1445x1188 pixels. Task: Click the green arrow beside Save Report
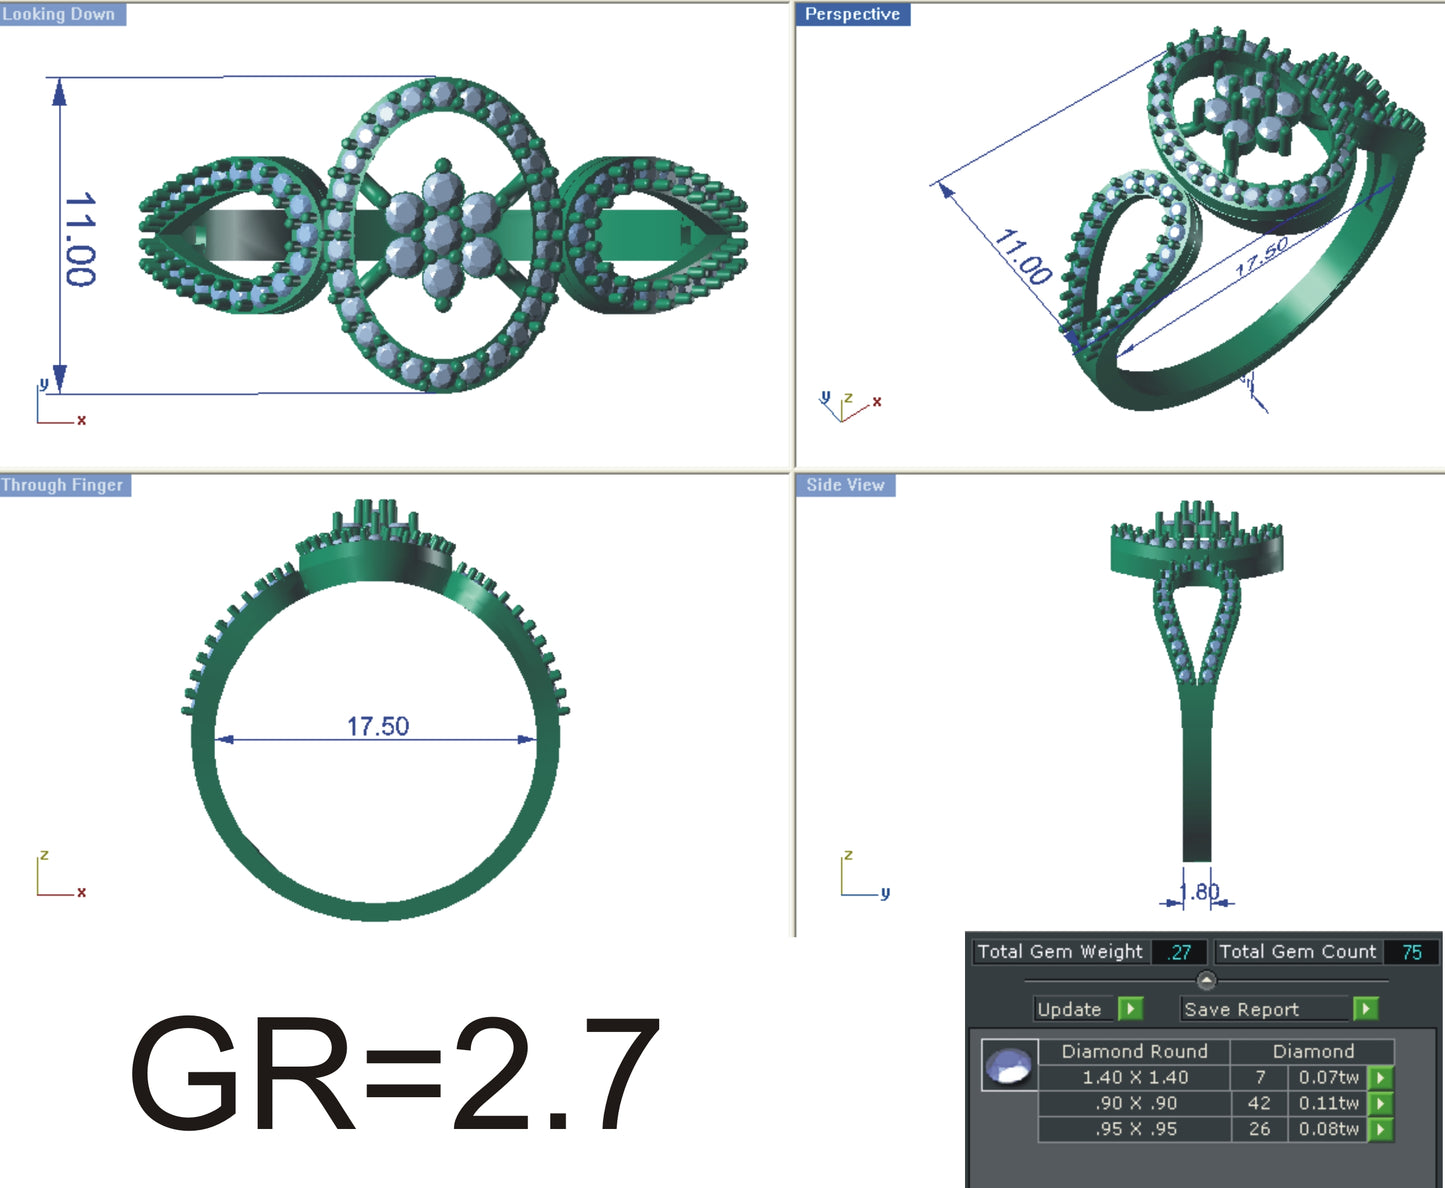(1365, 1008)
